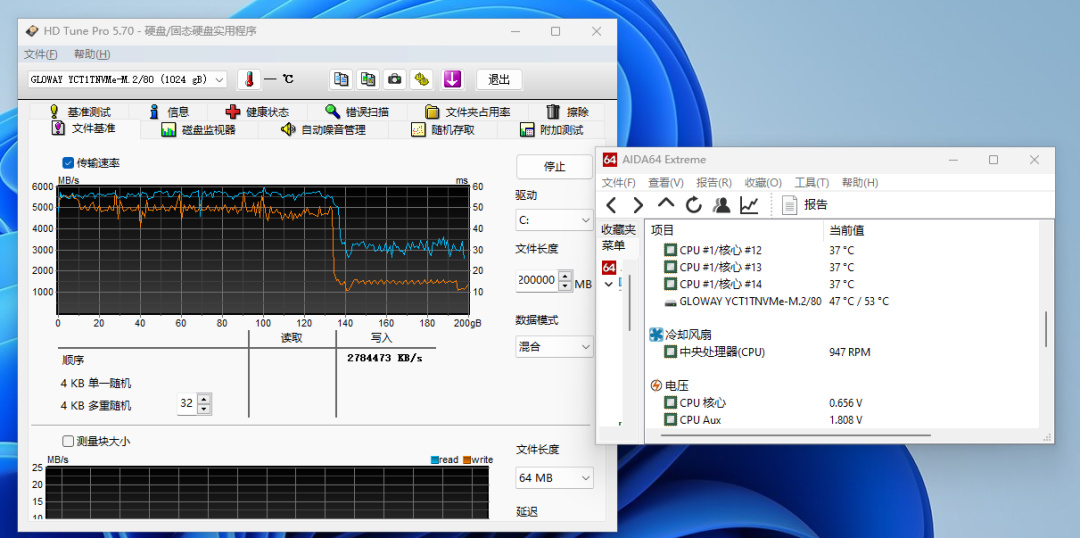The height and width of the screenshot is (538, 1080).
Task: Open the 自动噪音管理 tab
Action: coord(323,130)
